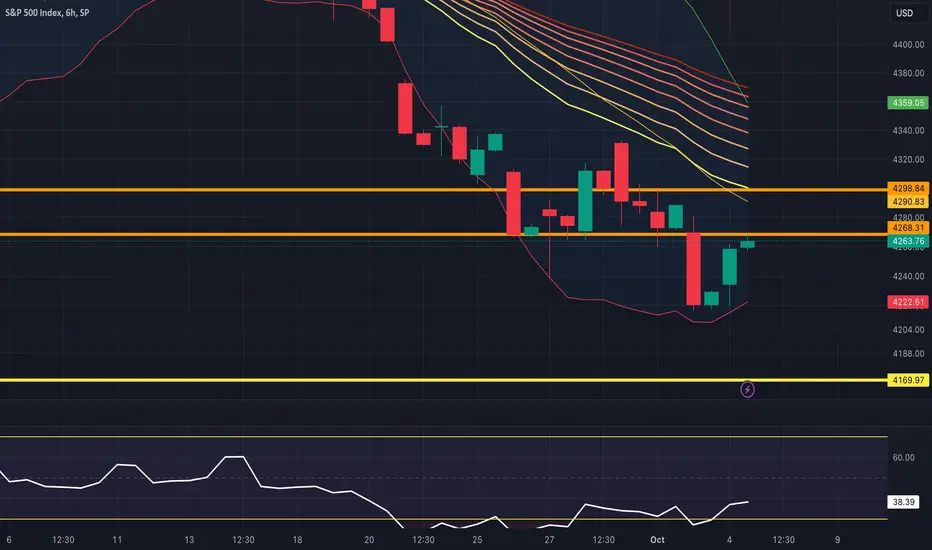Screen dimensions: 932x550
Task: Click the 20 date label on time axis
Action: point(369,540)
